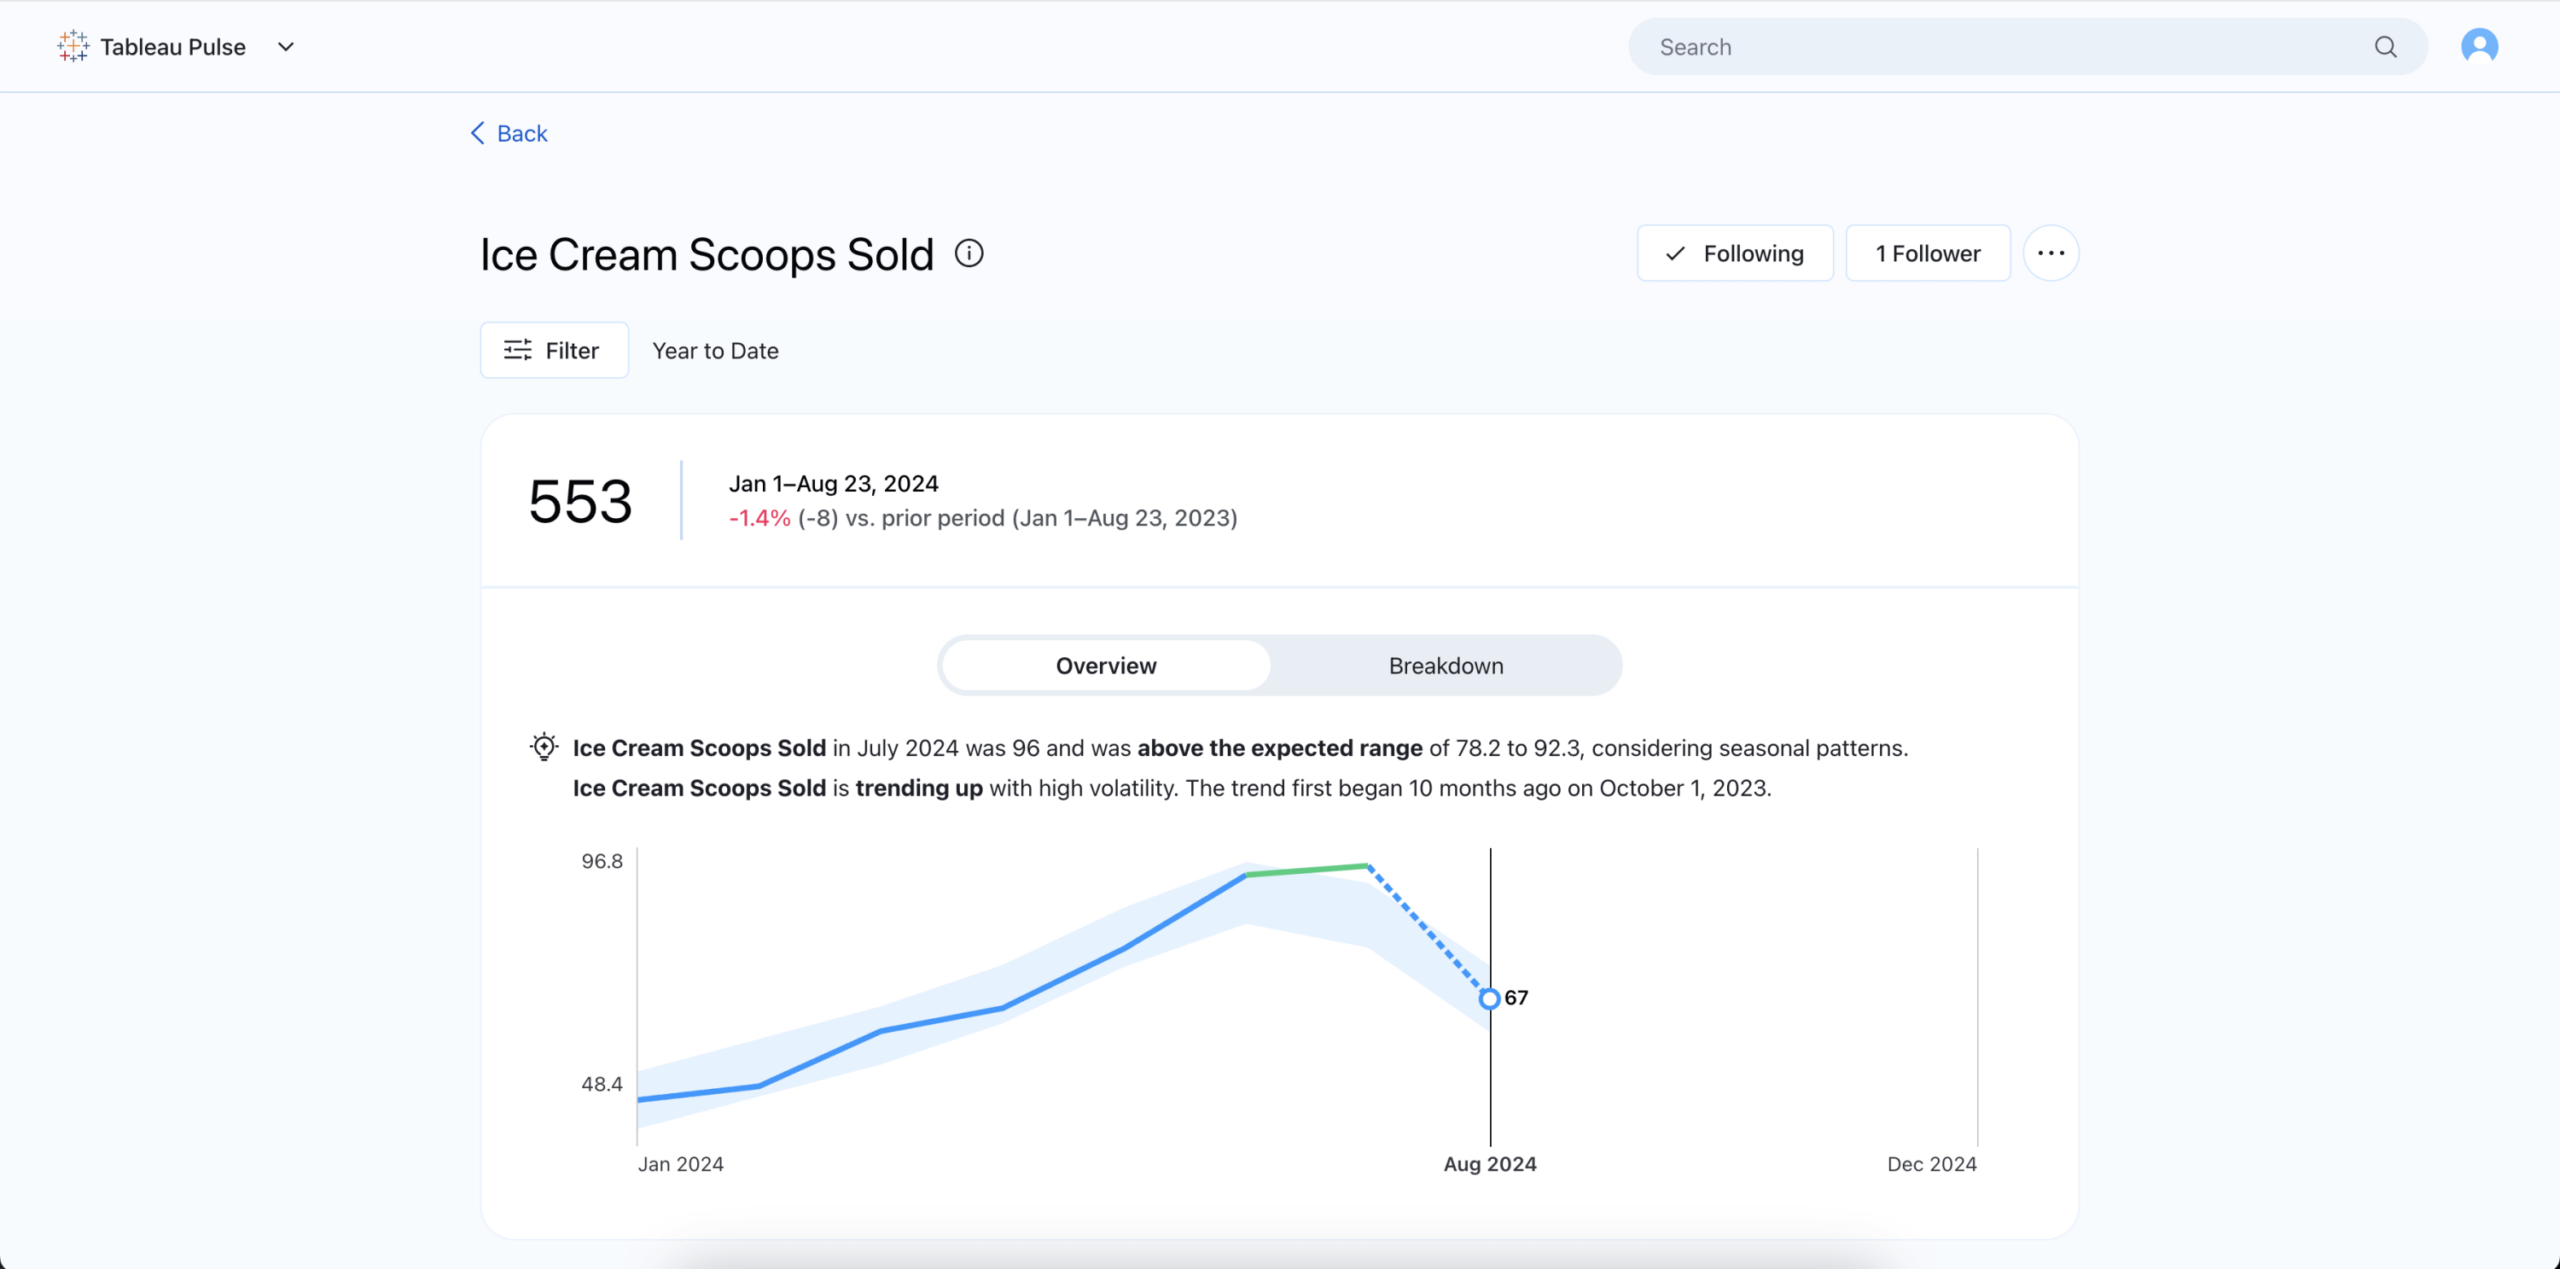Toggle off the Following subscription
This screenshot has height=1269, width=2560.
click(x=1734, y=252)
